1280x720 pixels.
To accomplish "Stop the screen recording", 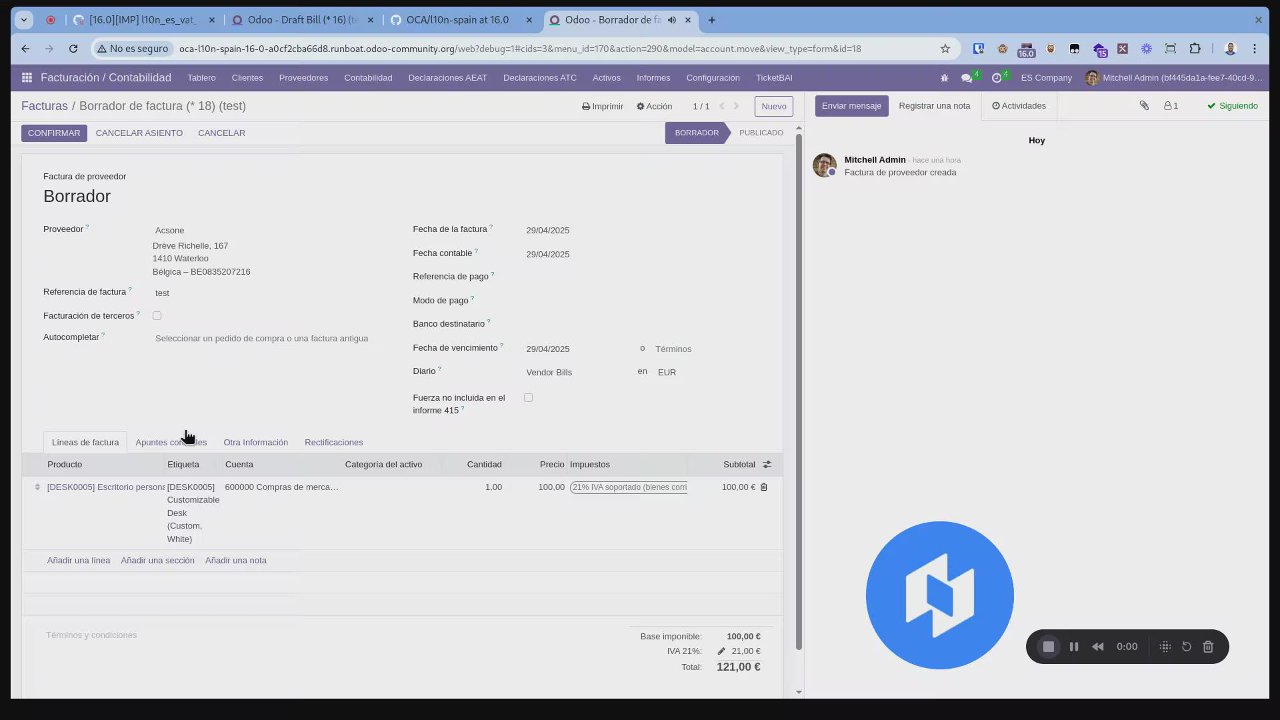I will click(1048, 647).
